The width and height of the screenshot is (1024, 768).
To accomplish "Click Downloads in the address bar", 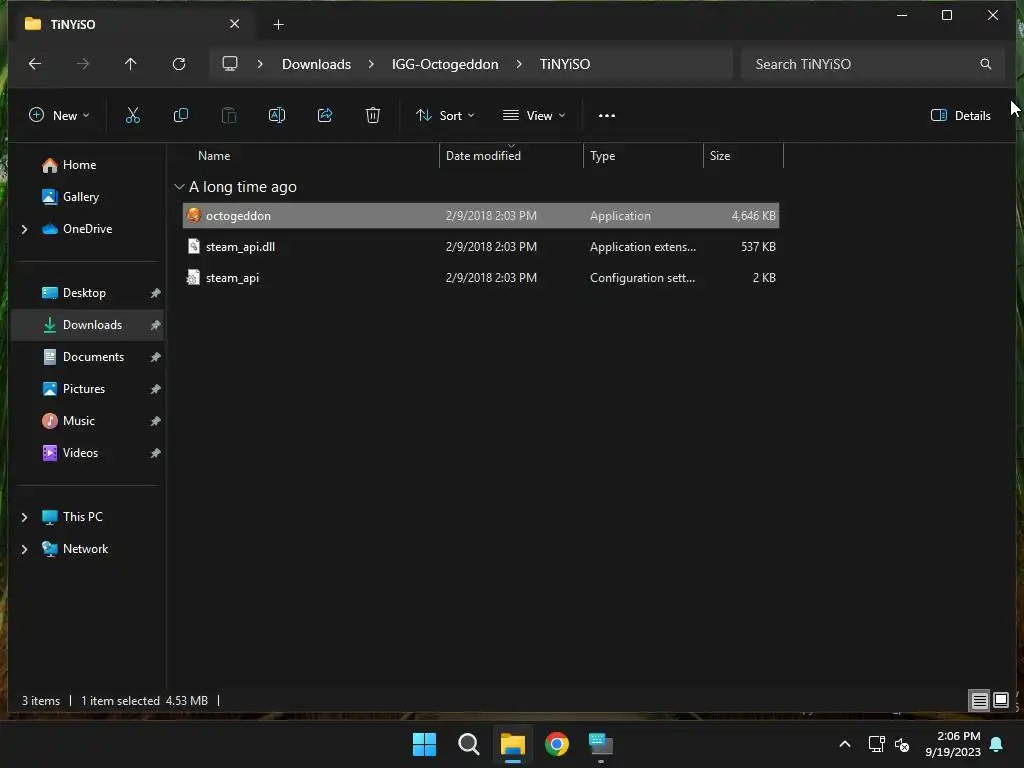I will pyautogui.click(x=316, y=64).
